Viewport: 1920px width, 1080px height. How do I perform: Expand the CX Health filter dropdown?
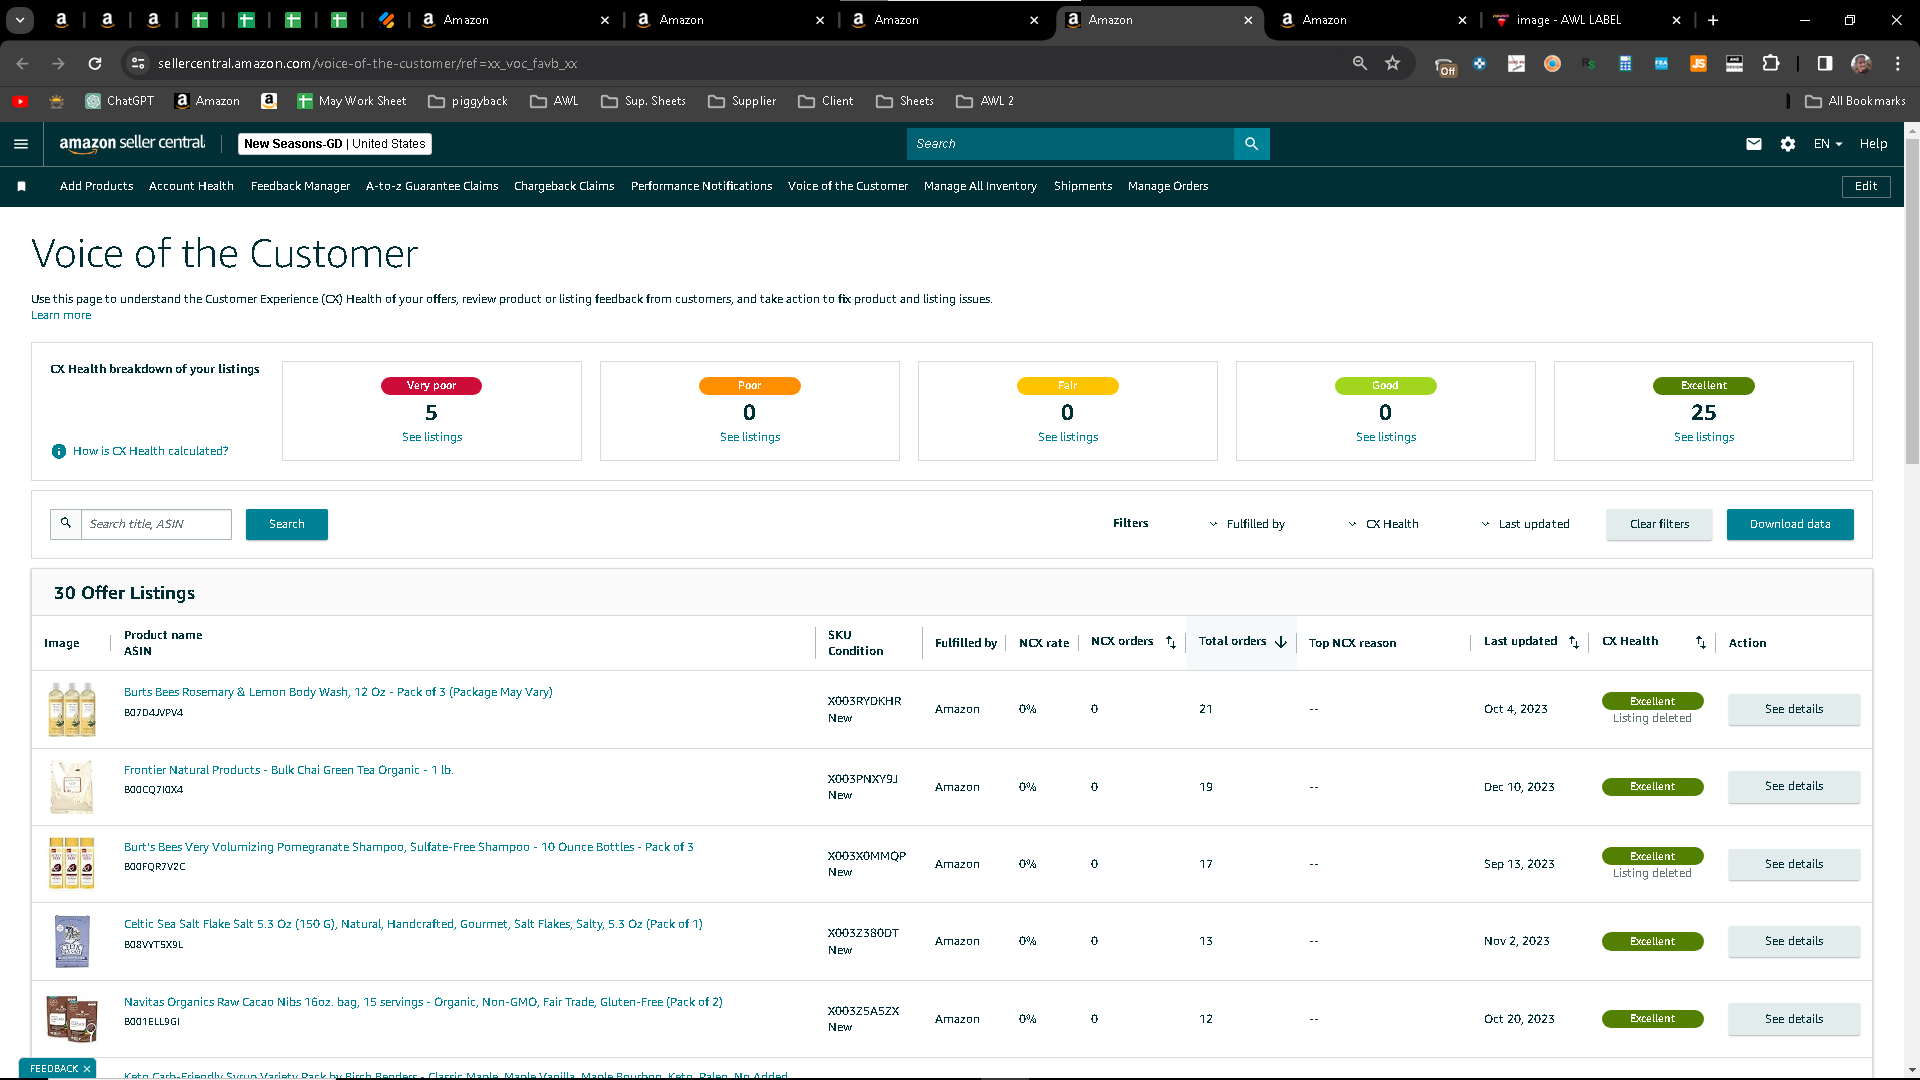coord(1383,524)
